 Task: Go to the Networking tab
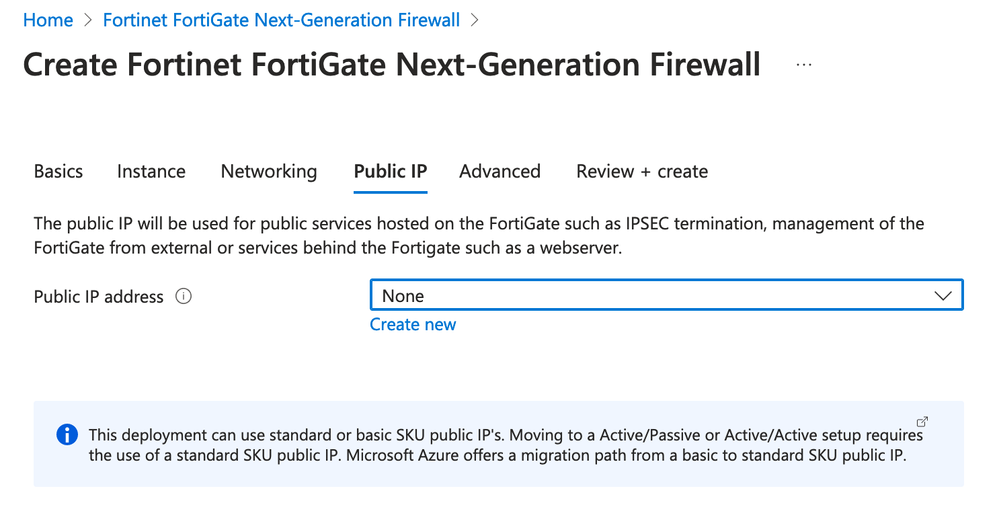tap(268, 171)
